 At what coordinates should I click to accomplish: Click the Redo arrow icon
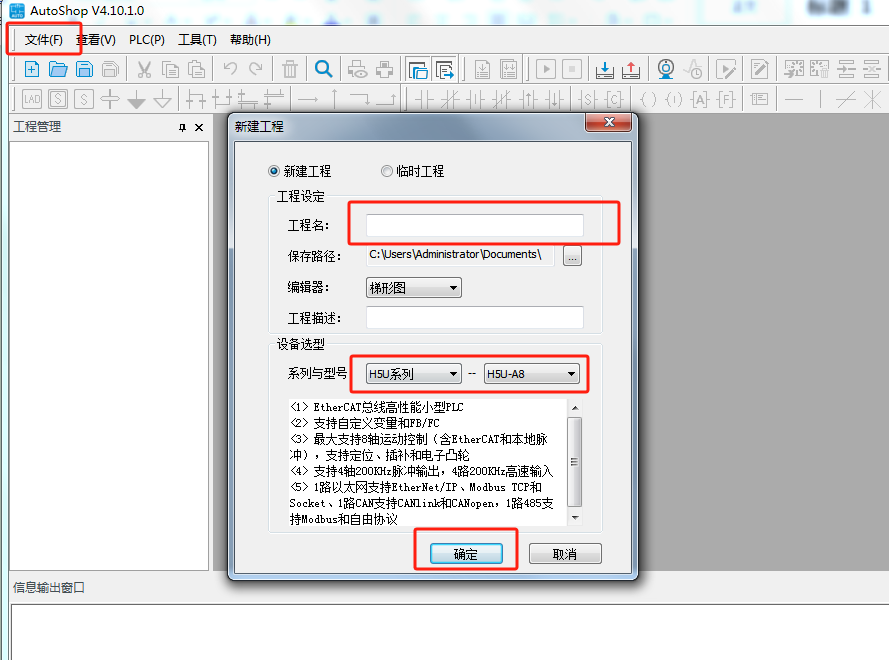click(256, 69)
